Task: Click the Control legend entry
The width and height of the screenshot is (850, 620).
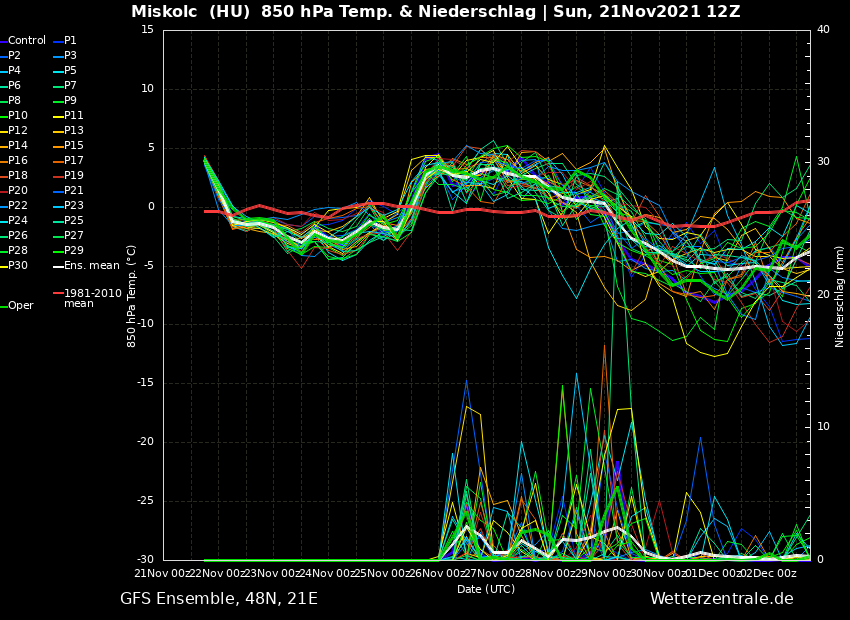Action: click(26, 41)
